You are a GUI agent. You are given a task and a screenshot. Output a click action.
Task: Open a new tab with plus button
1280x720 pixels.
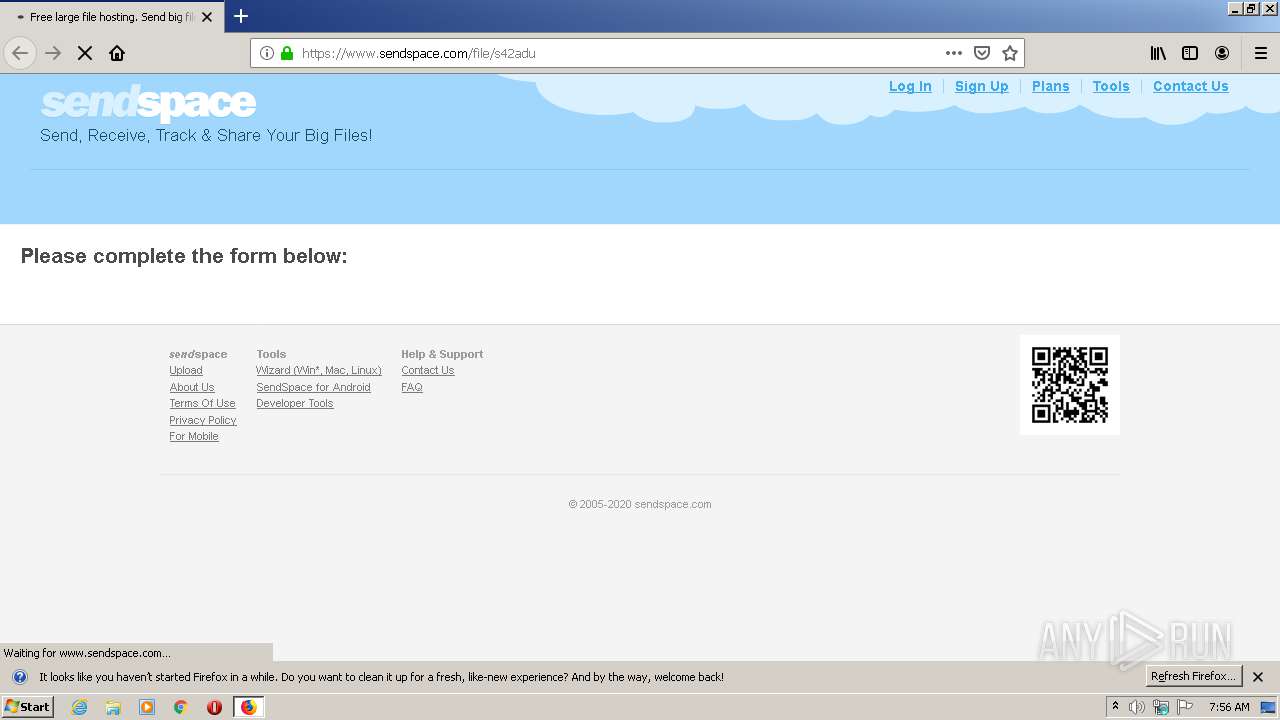241,16
